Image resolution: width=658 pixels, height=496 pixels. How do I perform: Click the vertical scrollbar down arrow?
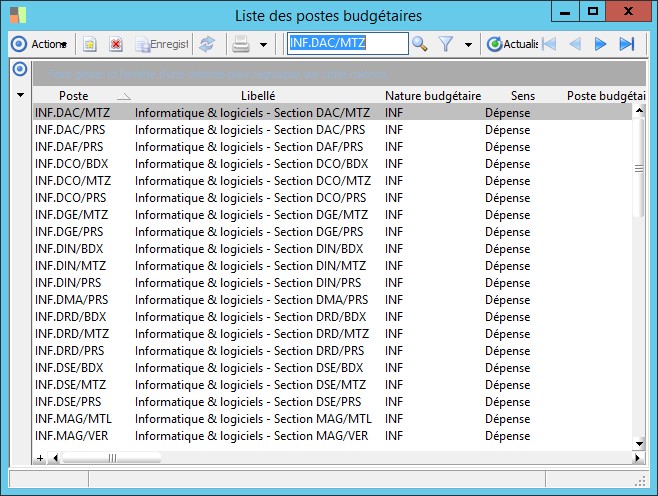(x=639, y=443)
